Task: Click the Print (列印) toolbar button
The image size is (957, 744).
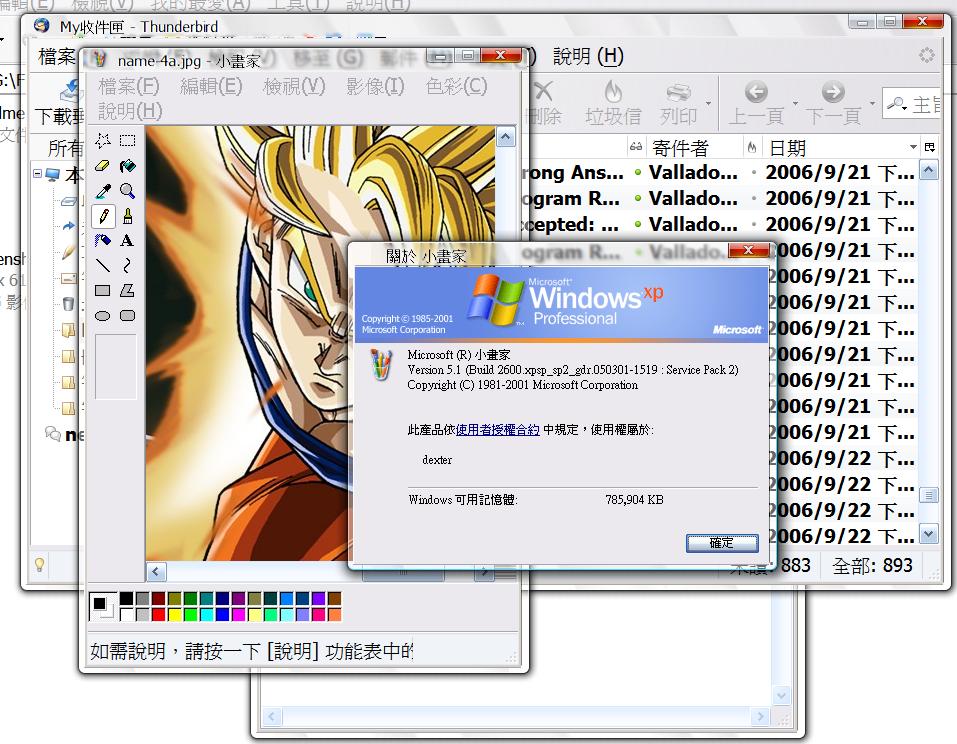Action: [x=678, y=103]
